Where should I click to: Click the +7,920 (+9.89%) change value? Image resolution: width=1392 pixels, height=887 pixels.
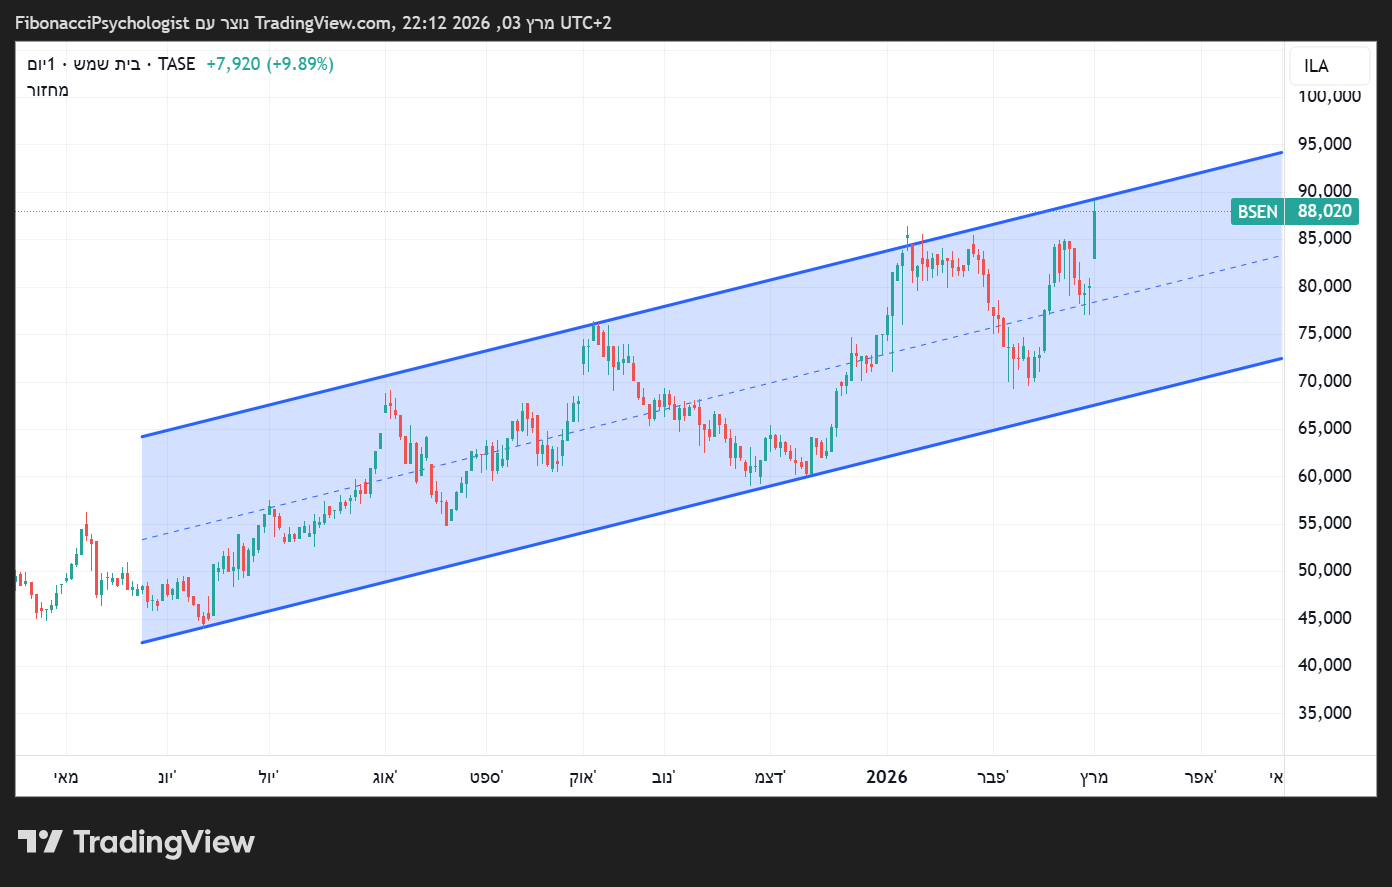(x=270, y=64)
